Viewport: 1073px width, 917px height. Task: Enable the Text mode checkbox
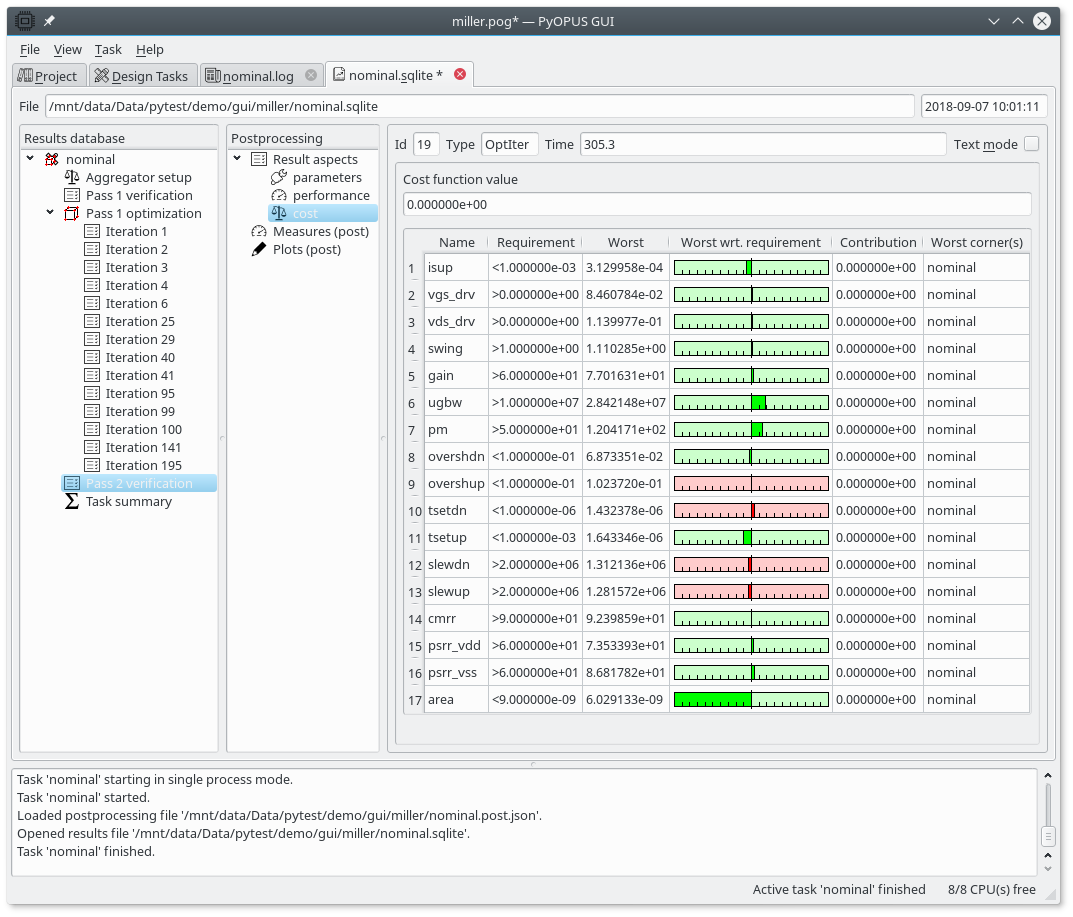click(x=1031, y=144)
